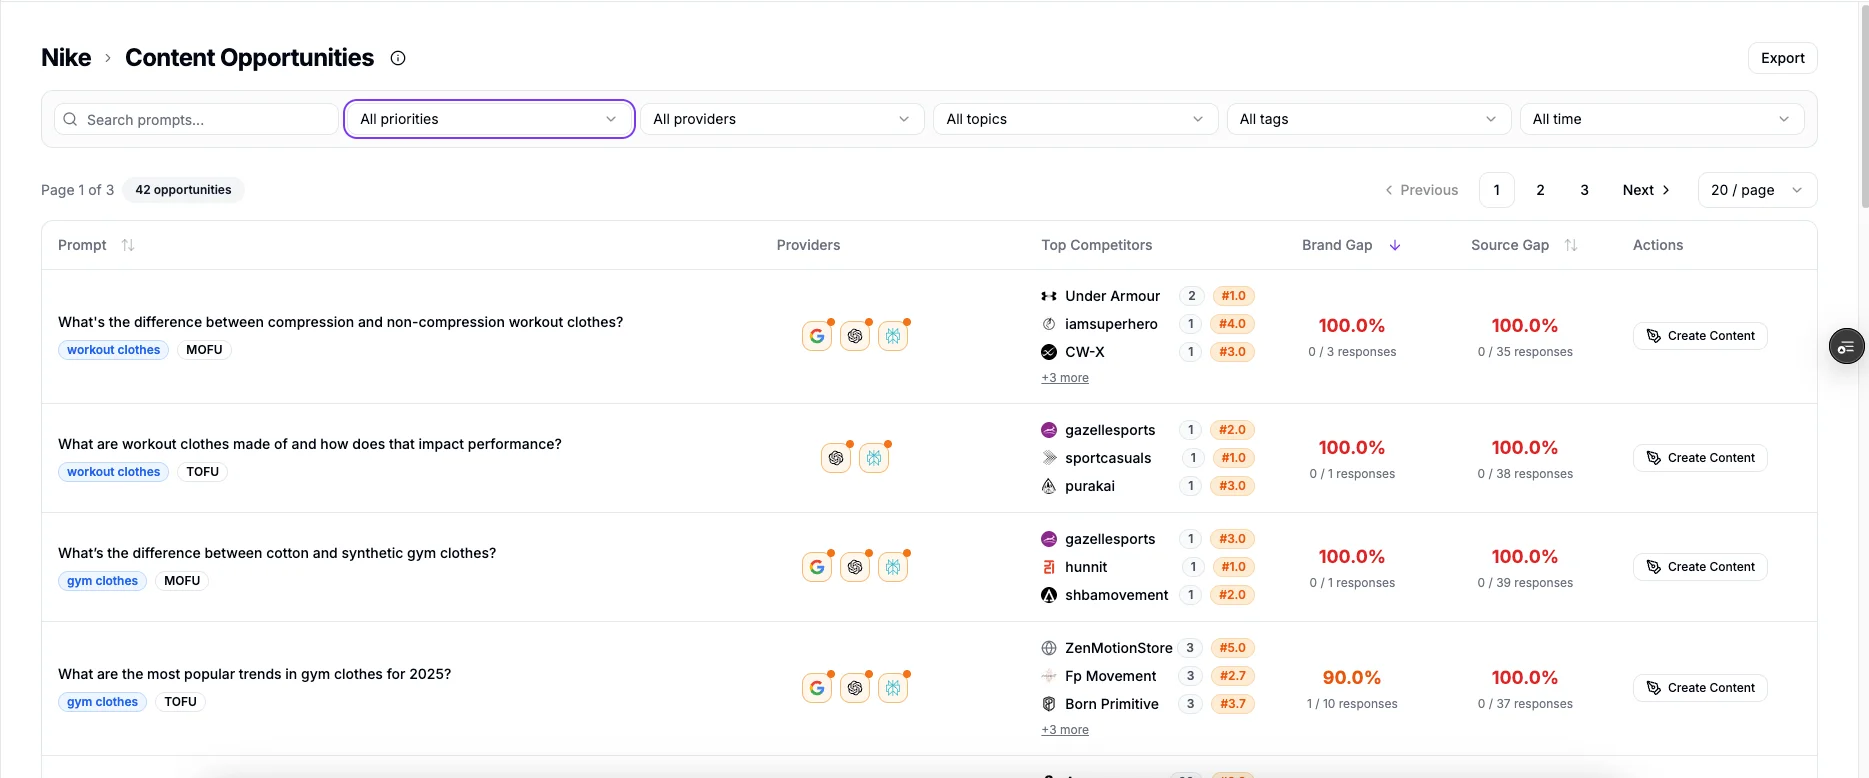Click the MOFU tag in compression row
1869x778 pixels.
pos(204,350)
